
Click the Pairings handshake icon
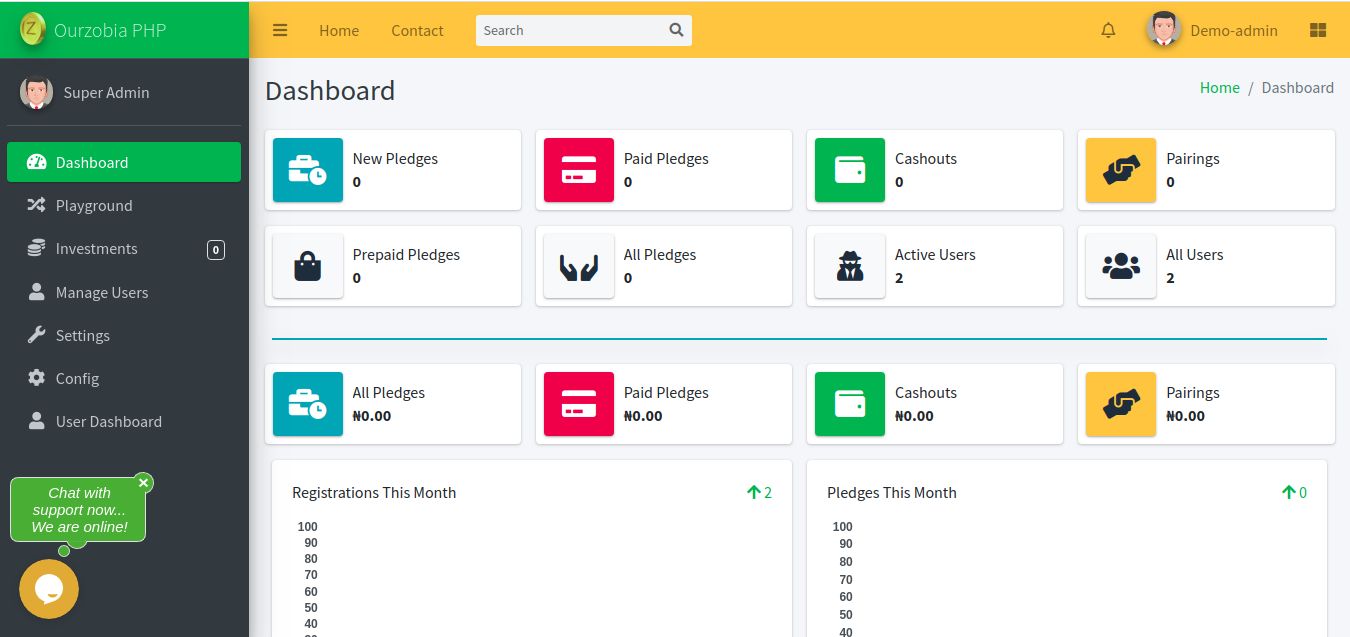click(1120, 170)
